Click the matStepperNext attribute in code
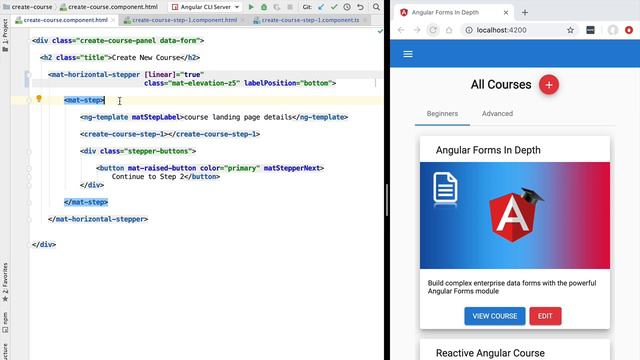Screen dimensions: 640x360 [x=291, y=168]
